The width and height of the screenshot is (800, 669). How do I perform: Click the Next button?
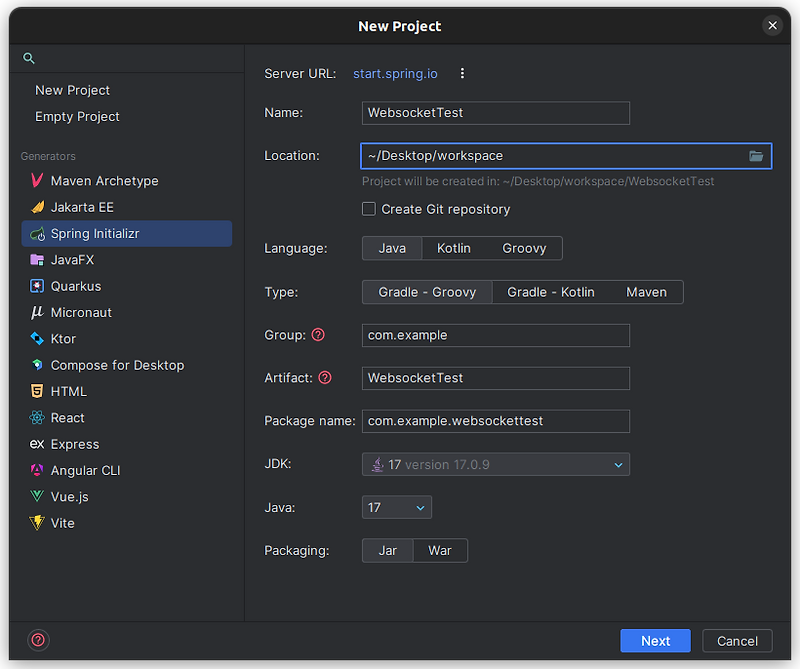coord(655,640)
